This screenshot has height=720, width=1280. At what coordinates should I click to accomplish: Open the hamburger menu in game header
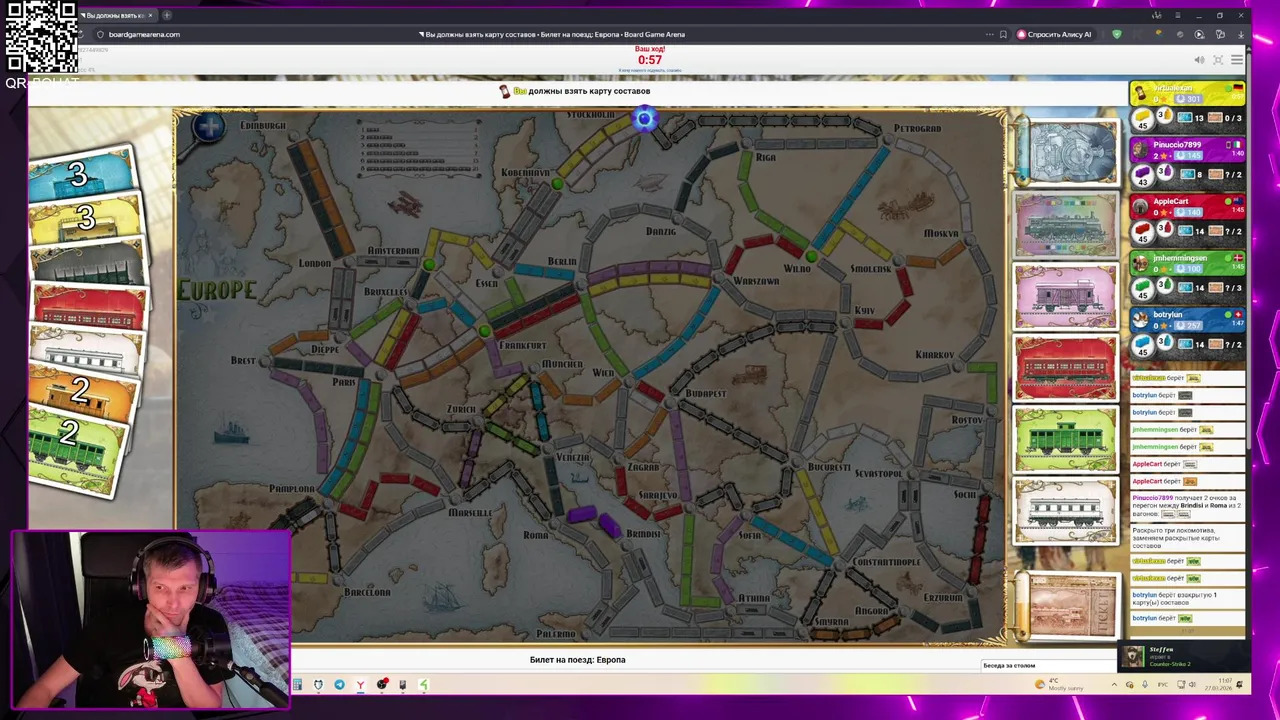pos(1237,60)
